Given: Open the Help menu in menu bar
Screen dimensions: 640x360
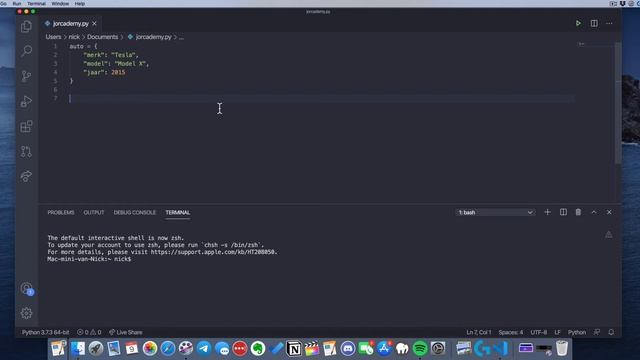Looking at the screenshot, I should tap(80, 3).
